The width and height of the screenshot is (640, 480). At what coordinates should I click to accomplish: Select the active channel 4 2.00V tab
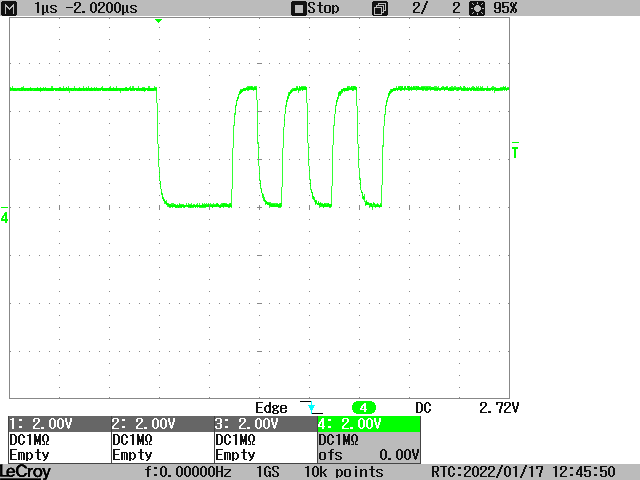tap(369, 424)
